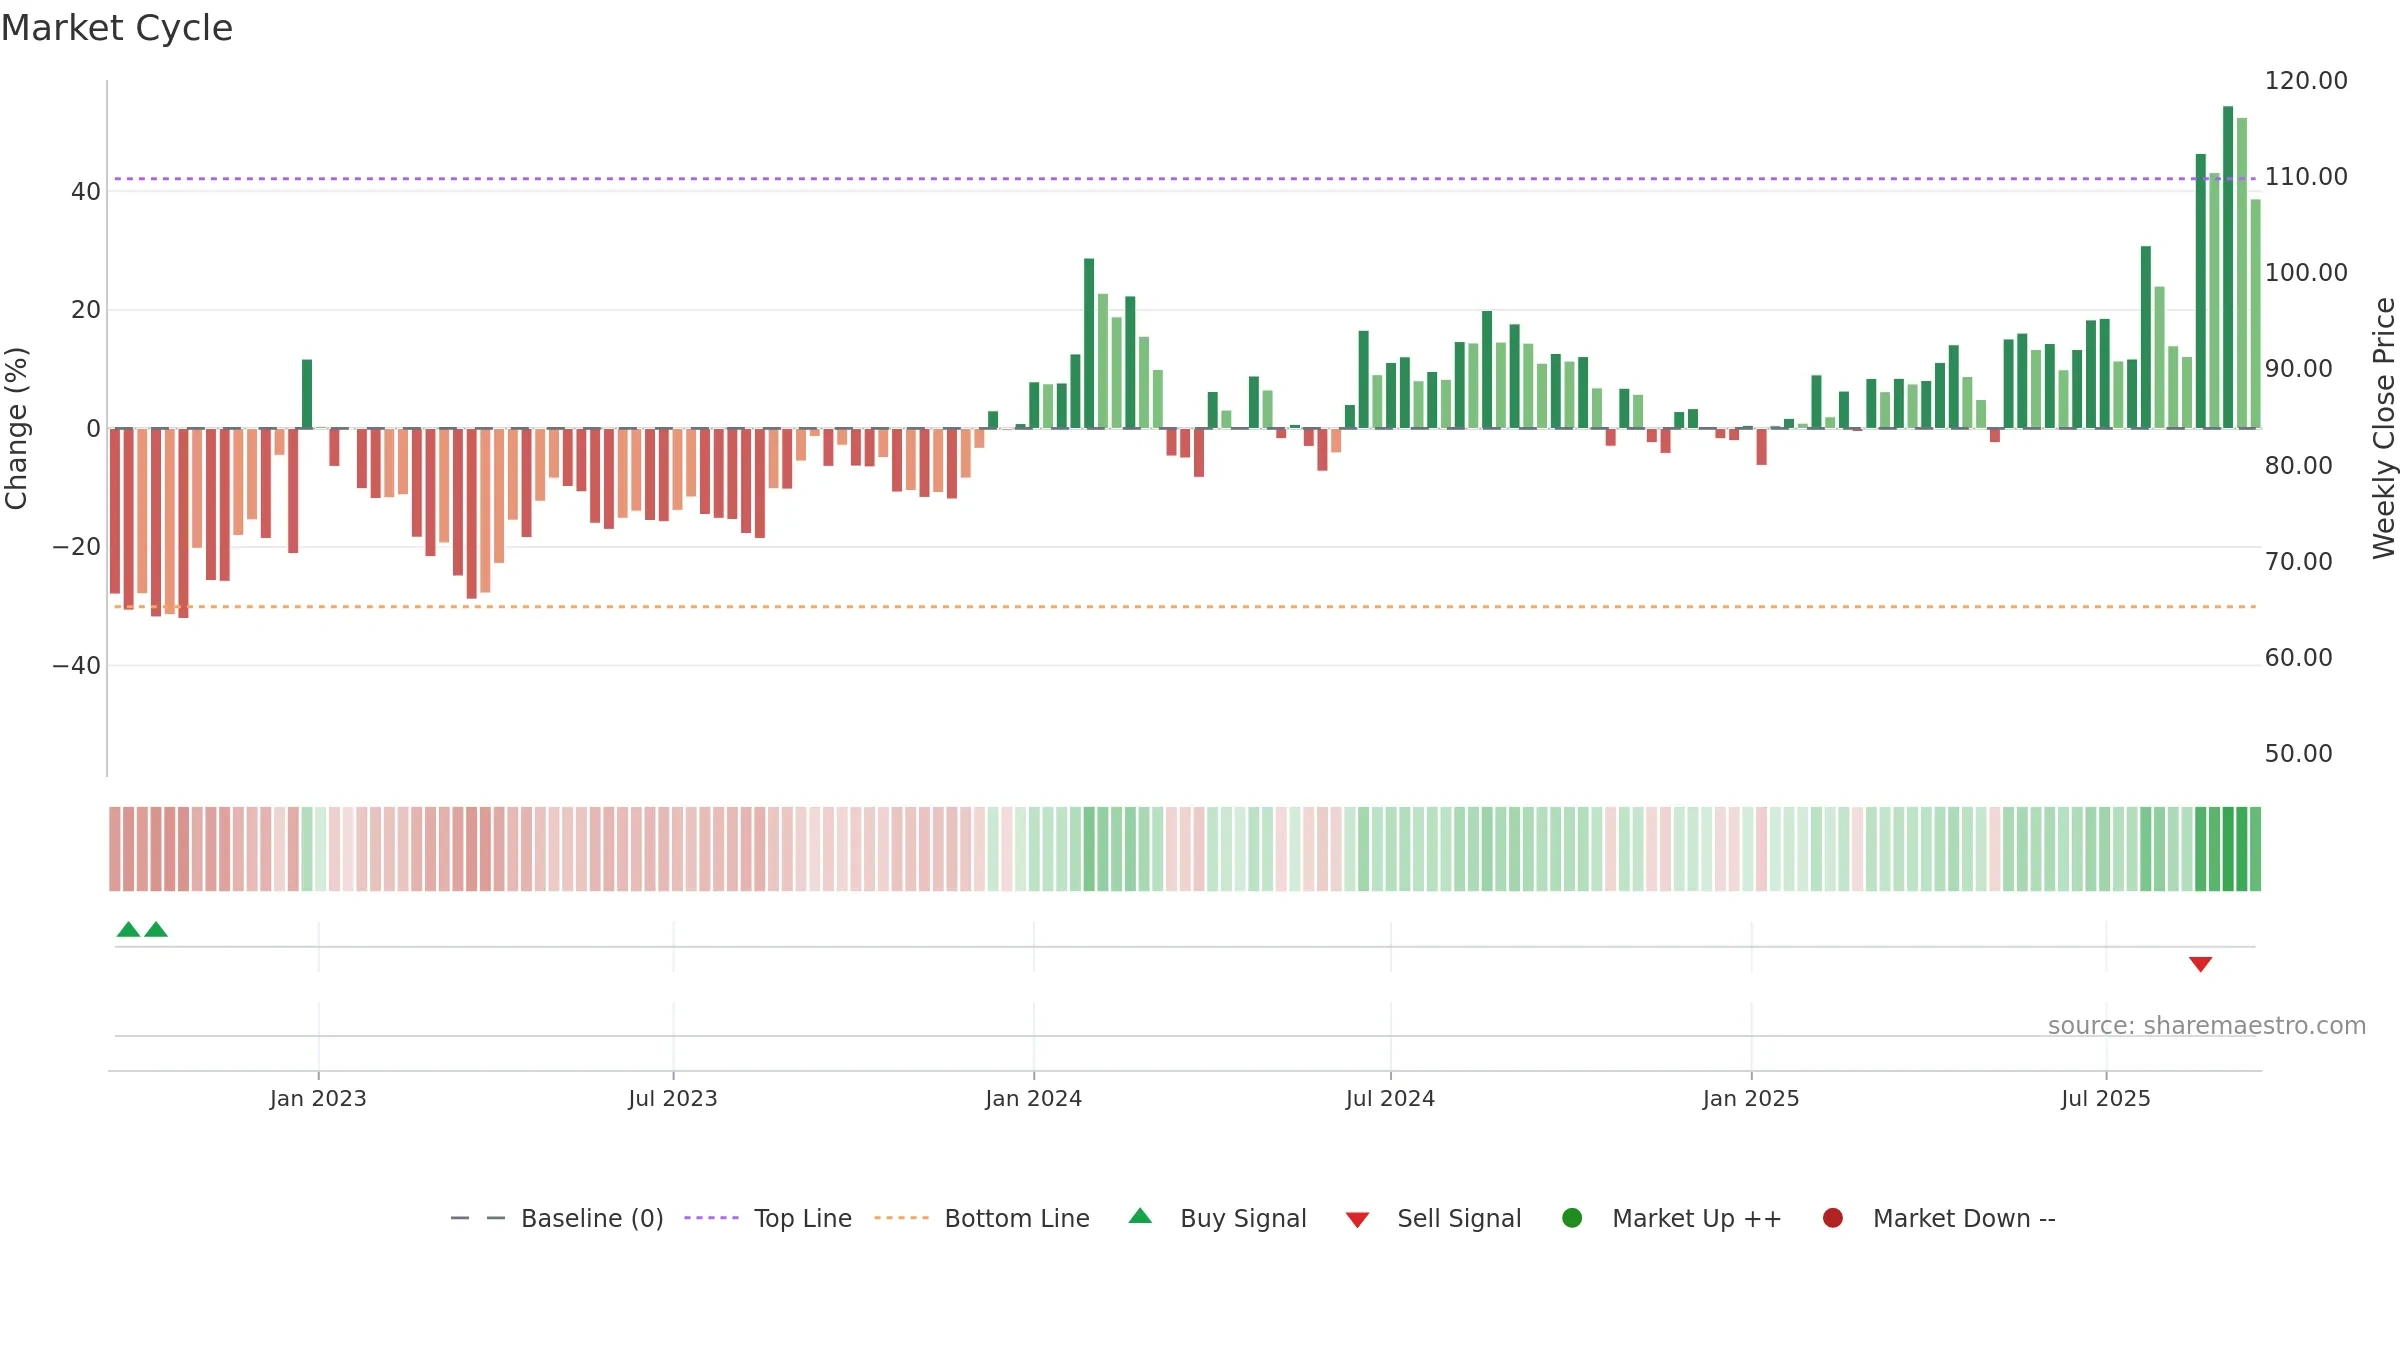Click the gray dashed Baseline legend swatch
Screen dimensions: 2400x1350
(x=478, y=1218)
